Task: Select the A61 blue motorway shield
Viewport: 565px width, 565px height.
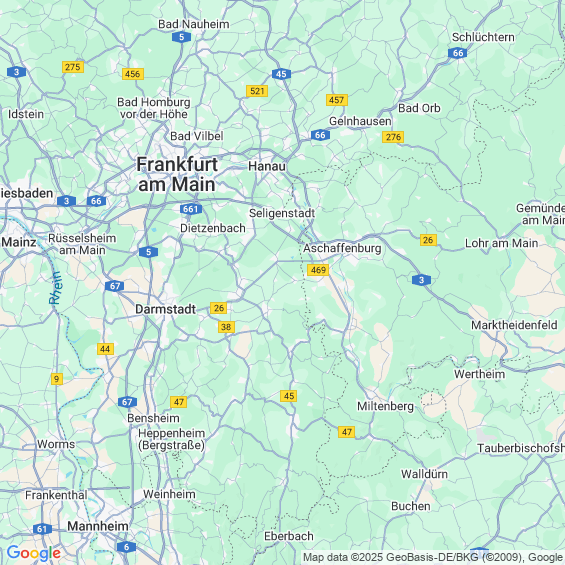Action: 42,529
